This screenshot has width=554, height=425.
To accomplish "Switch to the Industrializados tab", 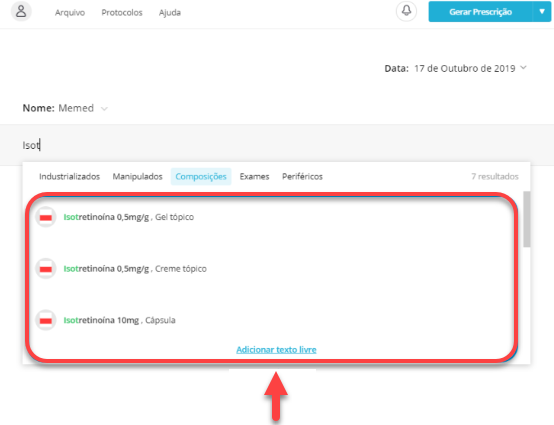I will click(x=70, y=176).
